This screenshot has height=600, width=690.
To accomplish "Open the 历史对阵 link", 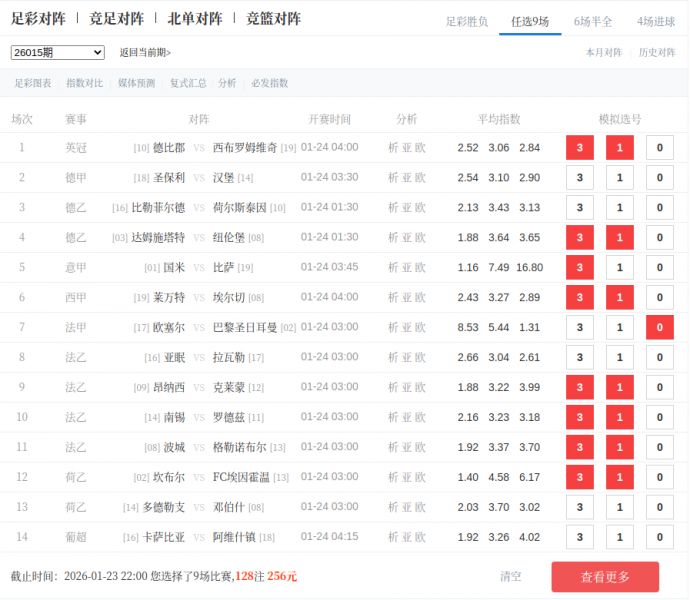I will point(657,52).
